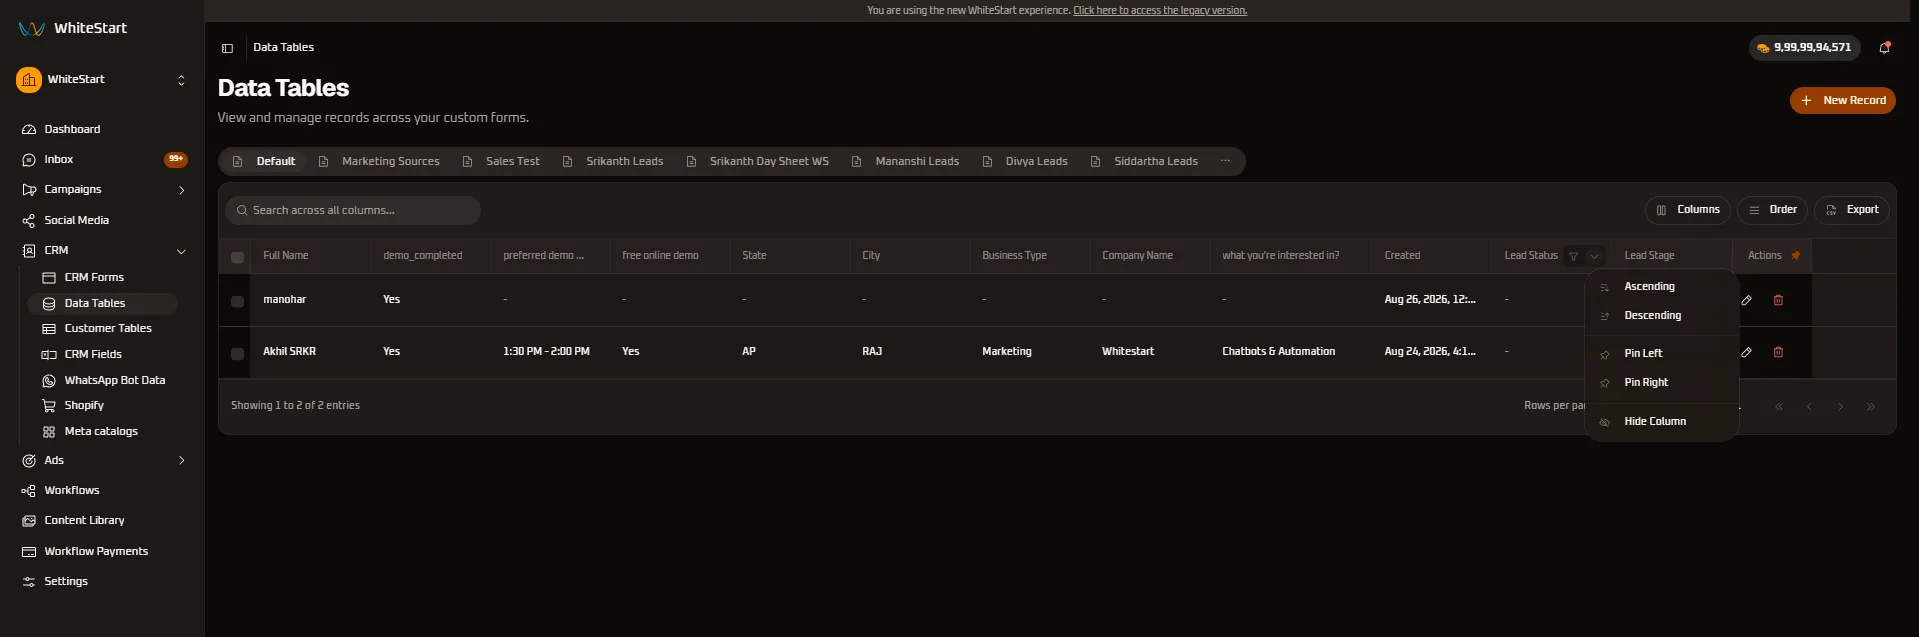Switch to the Sales Test tab
Screen dimensions: 1919x637
(x=501, y=161)
